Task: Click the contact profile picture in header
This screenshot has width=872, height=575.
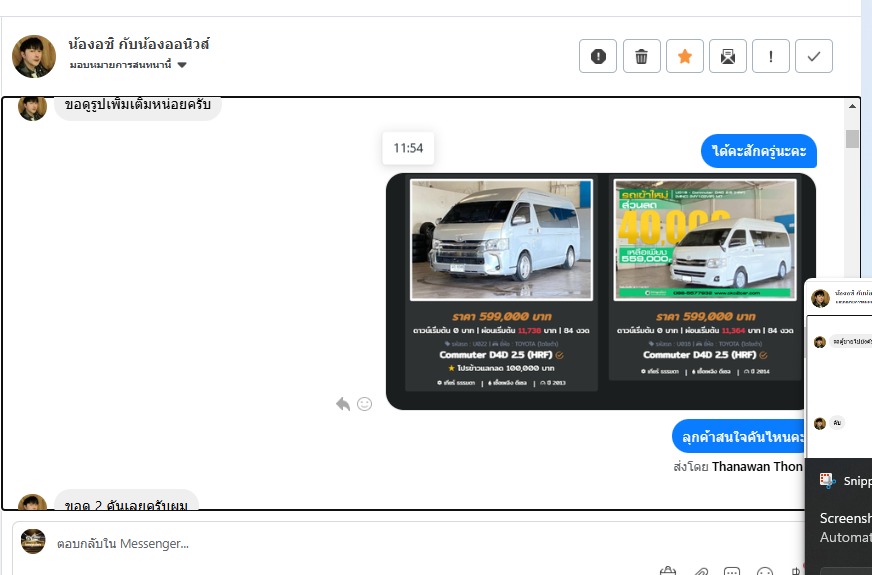Action: [x=34, y=56]
